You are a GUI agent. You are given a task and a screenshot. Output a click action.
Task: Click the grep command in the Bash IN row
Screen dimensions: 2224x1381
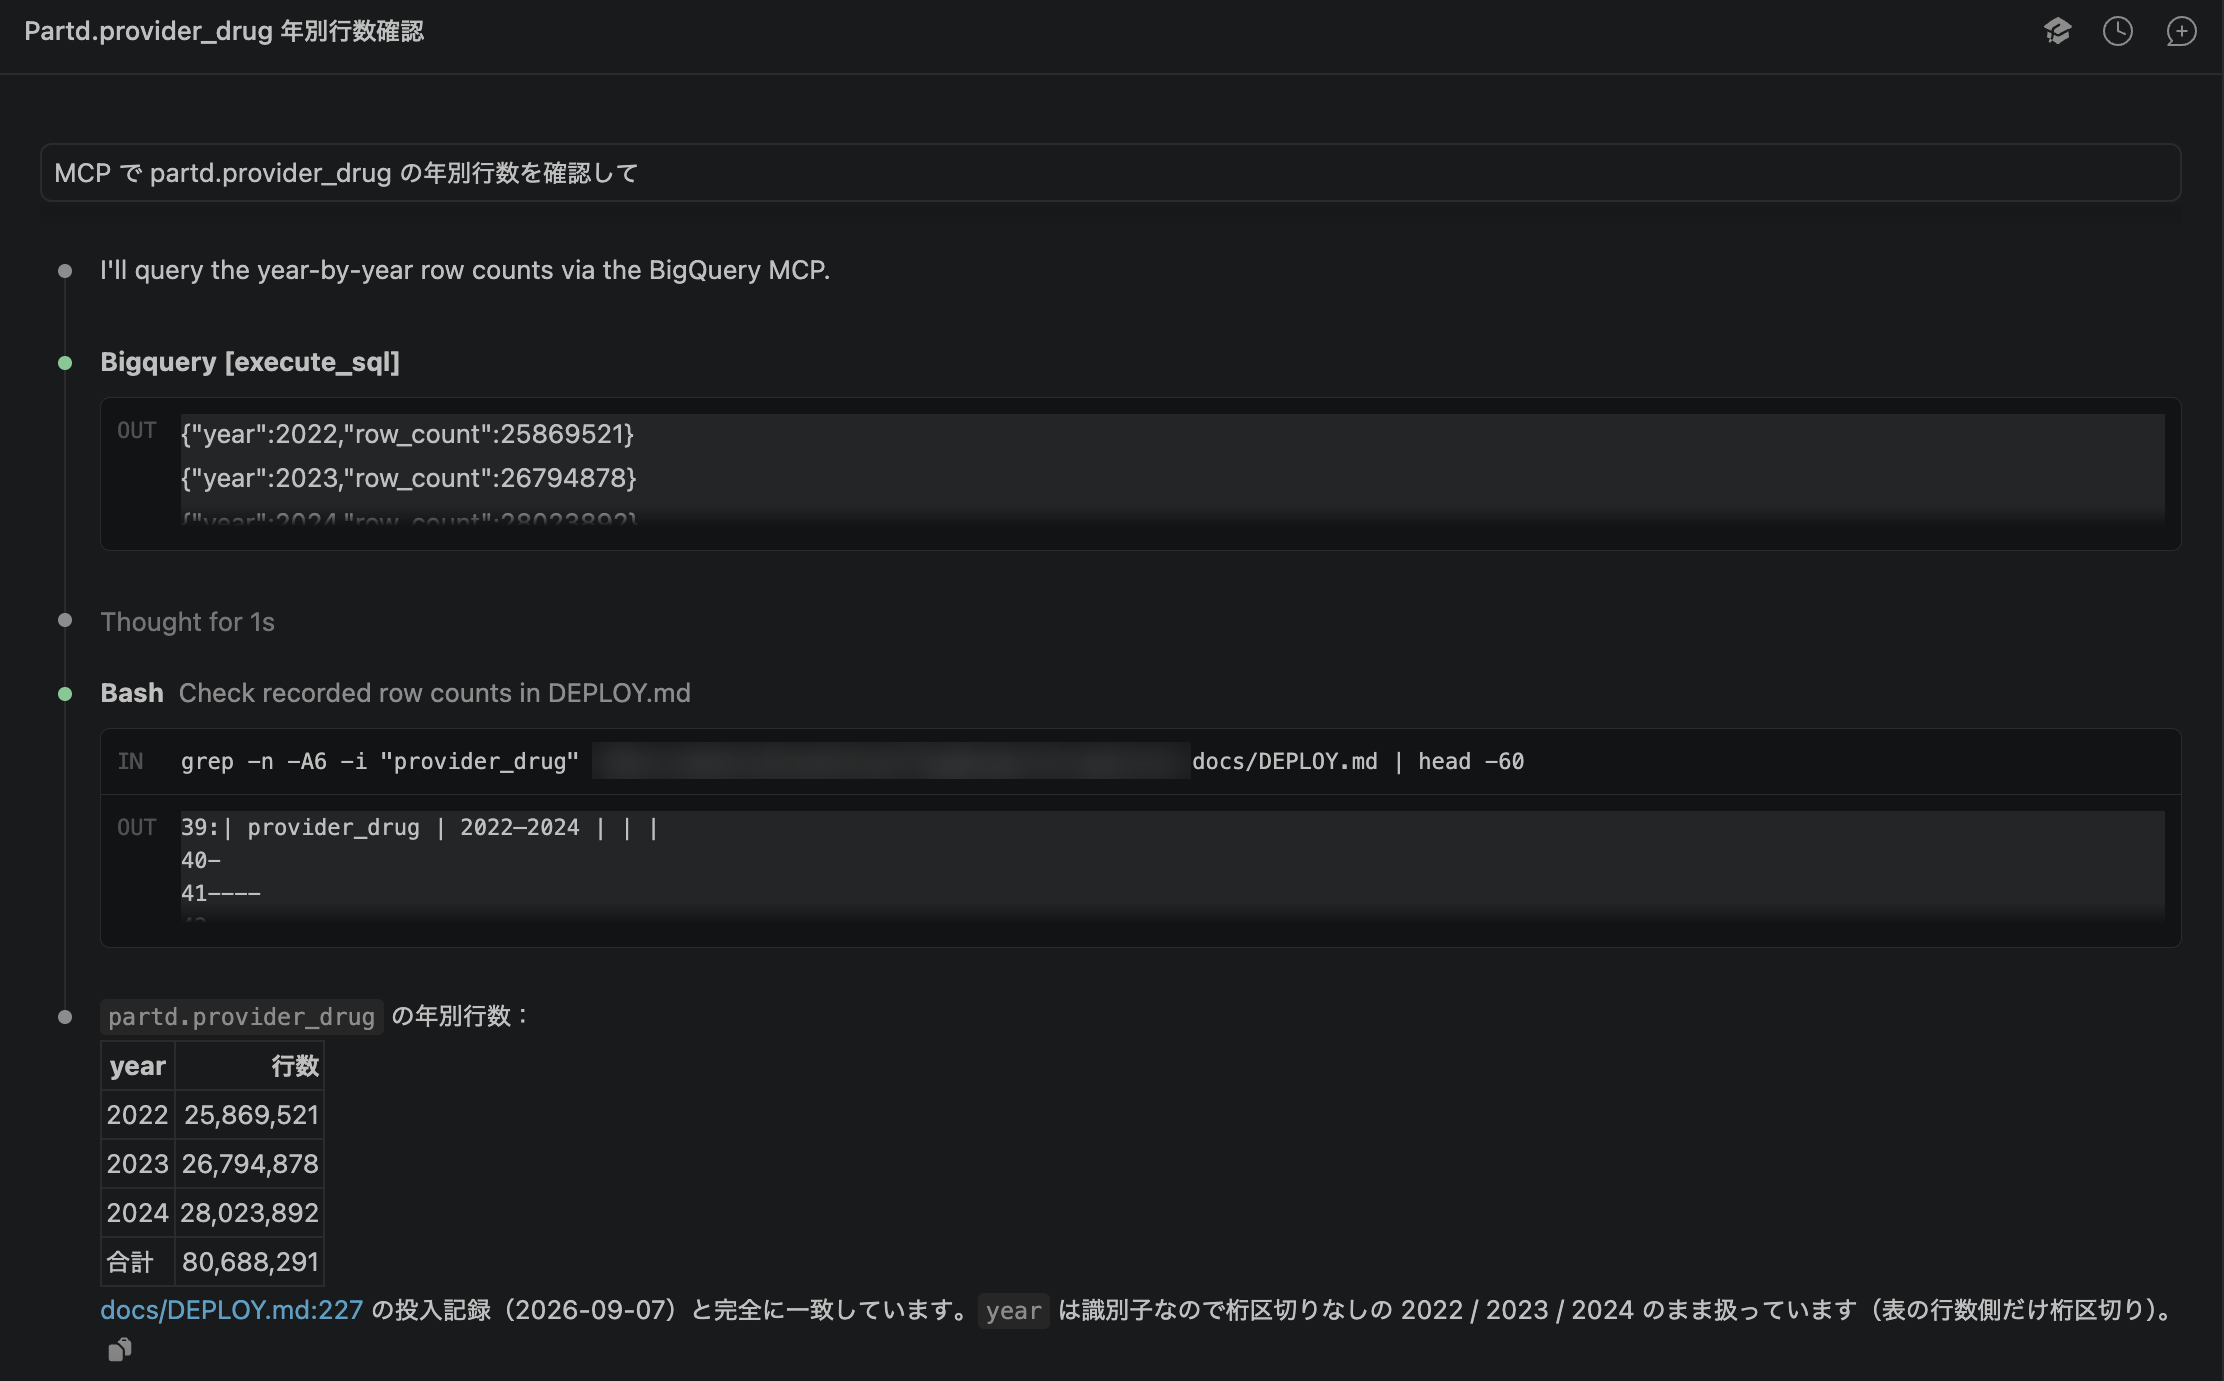852,762
